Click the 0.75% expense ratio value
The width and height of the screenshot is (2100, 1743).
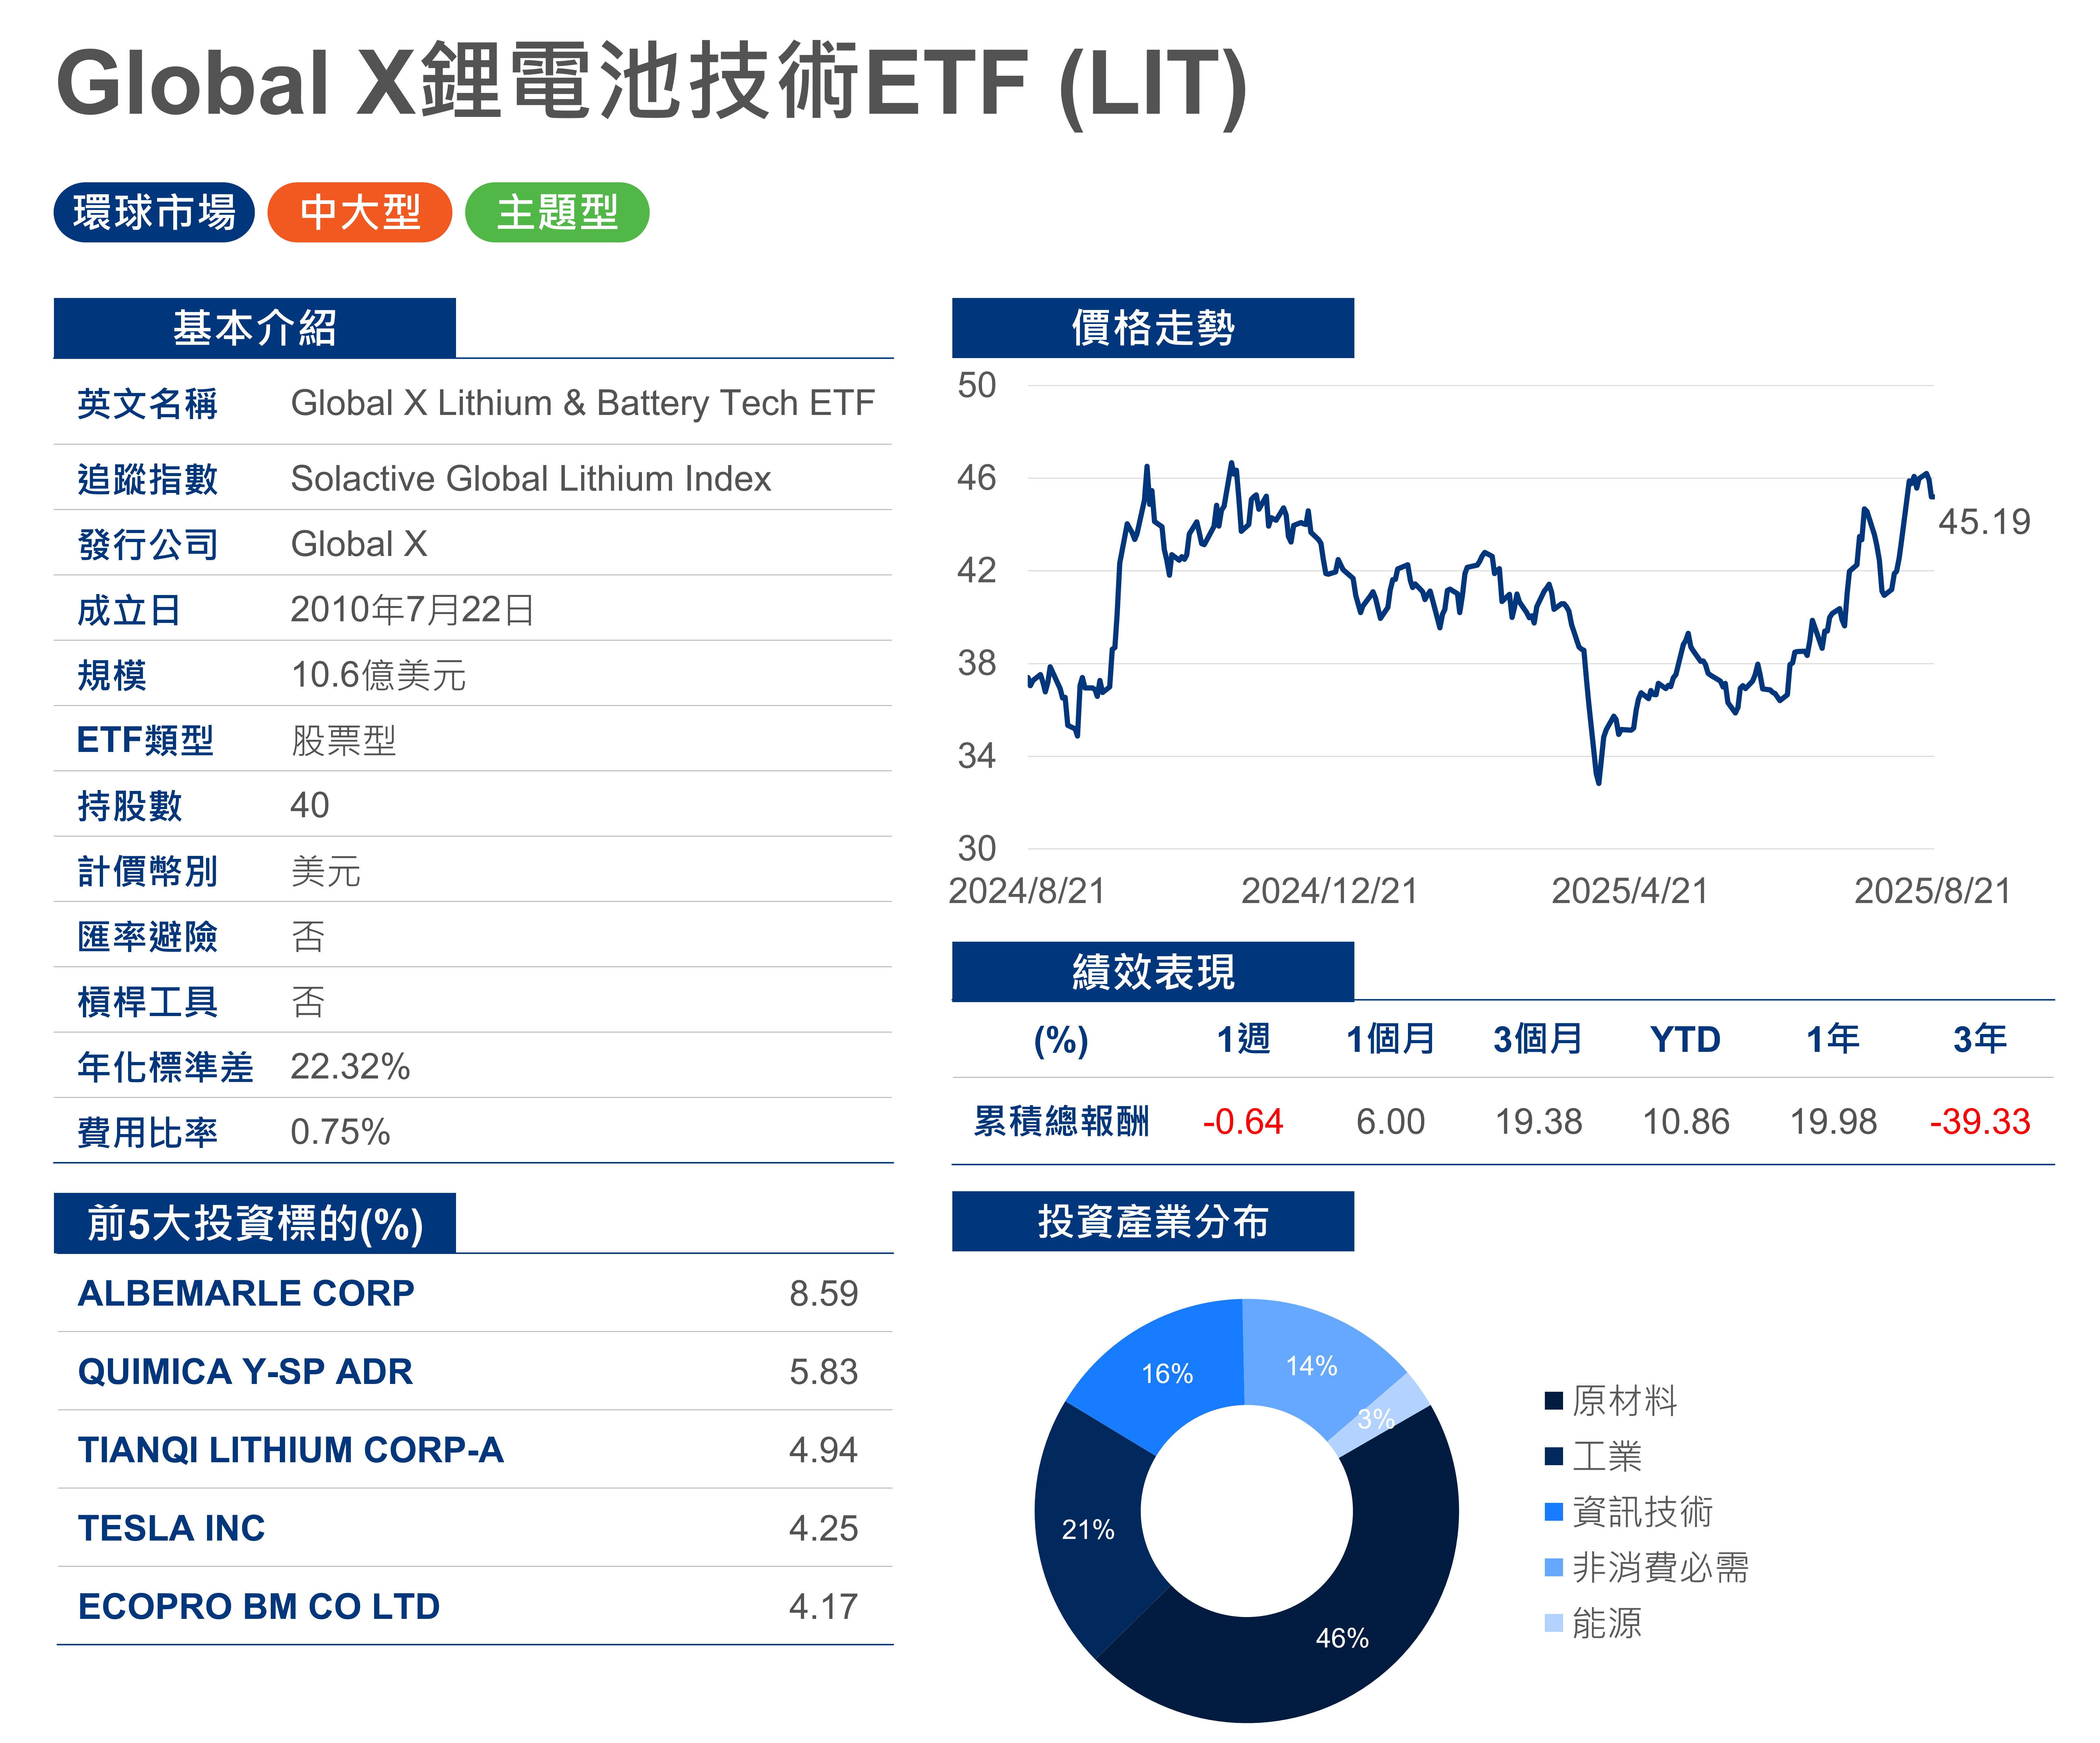click(x=340, y=1132)
